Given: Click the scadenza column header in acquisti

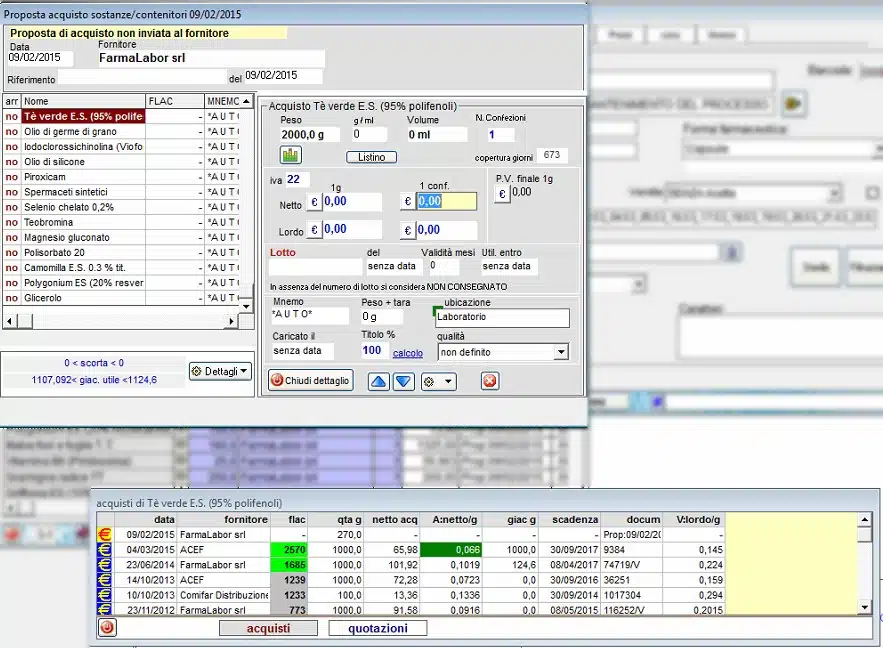Looking at the screenshot, I should (569, 519).
